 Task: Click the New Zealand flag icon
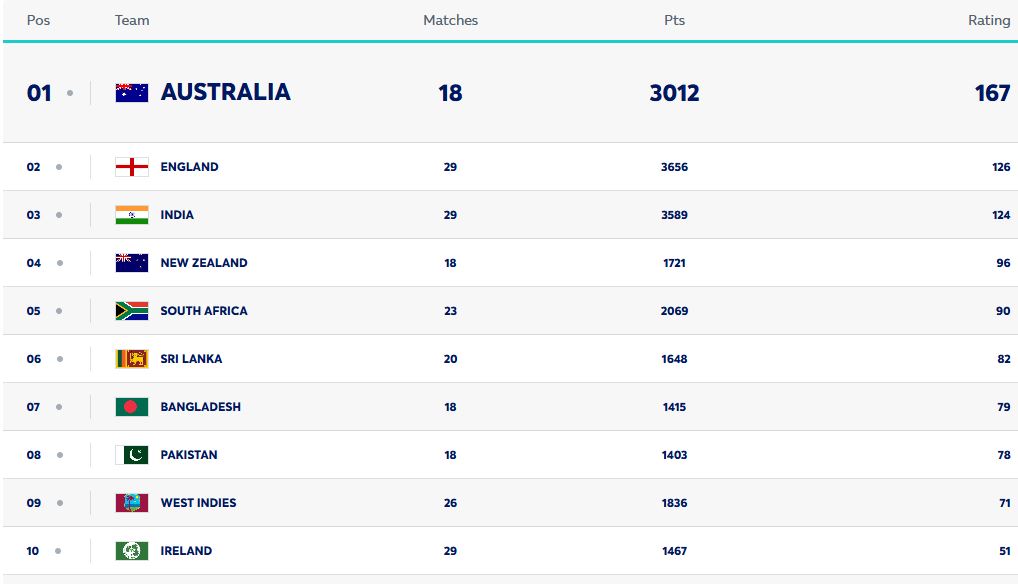click(132, 263)
